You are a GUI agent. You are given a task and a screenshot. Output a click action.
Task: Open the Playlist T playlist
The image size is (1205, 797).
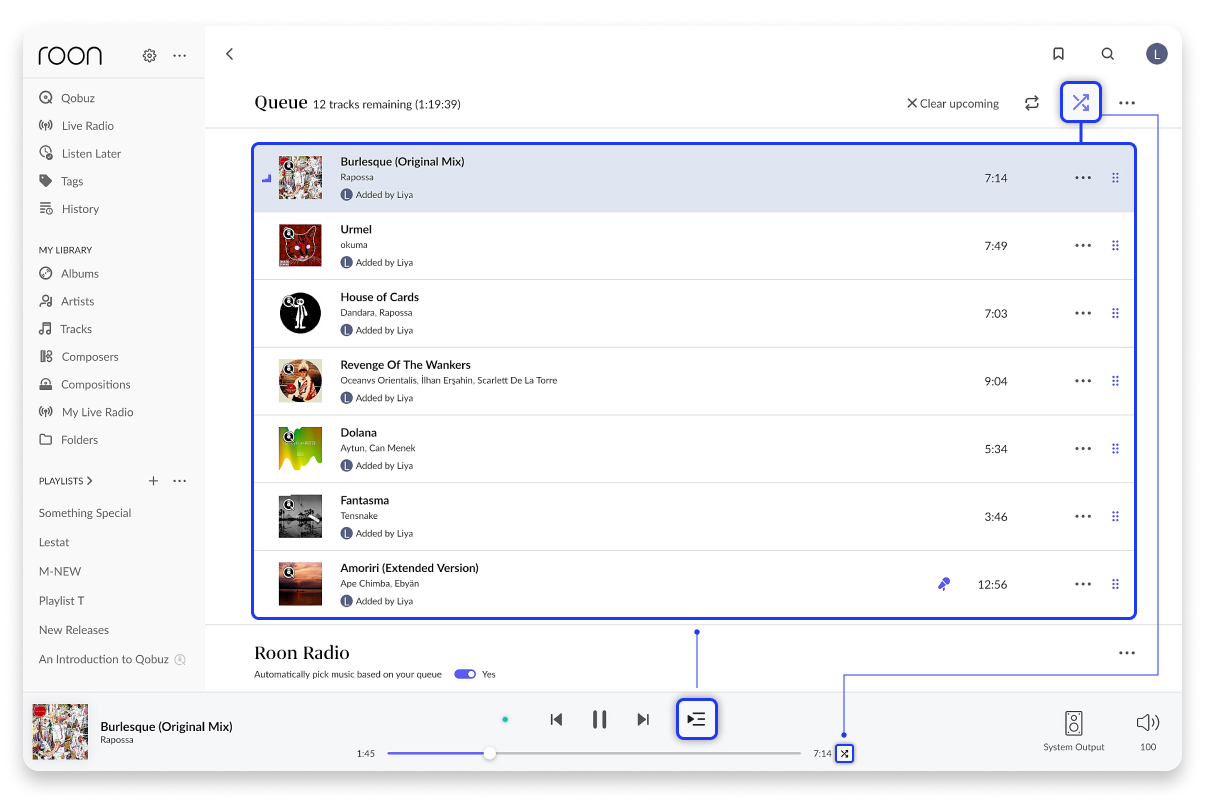[x=61, y=601]
